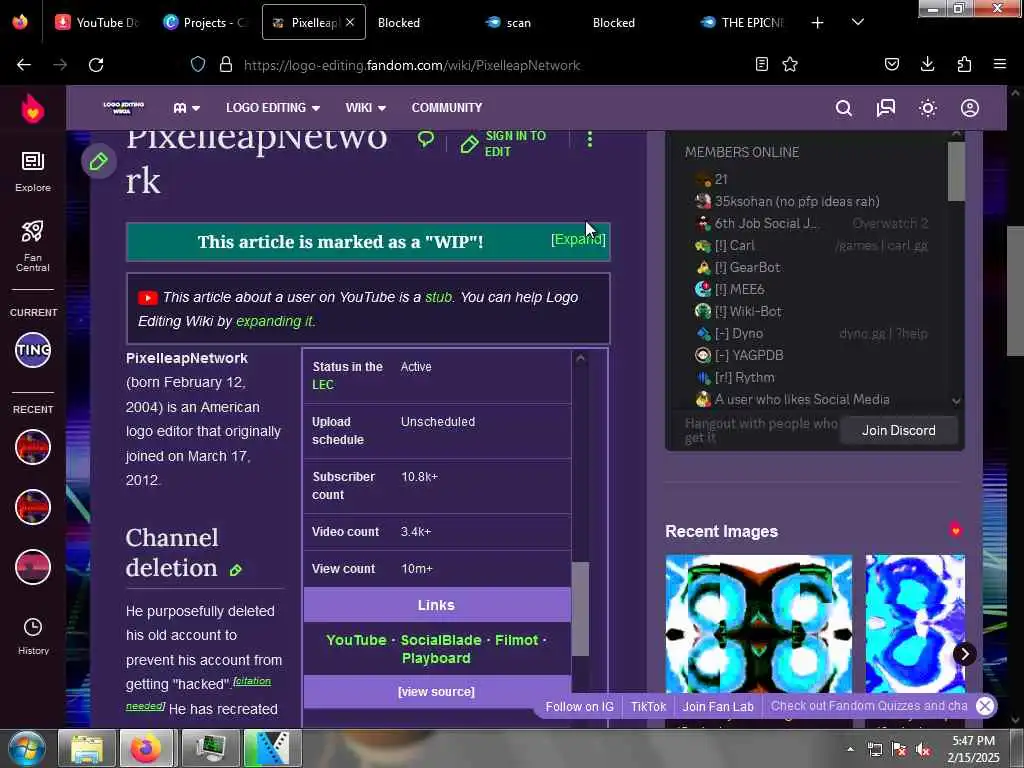Click Firefox reload page button
The height and width of the screenshot is (768, 1024).
click(x=96, y=65)
